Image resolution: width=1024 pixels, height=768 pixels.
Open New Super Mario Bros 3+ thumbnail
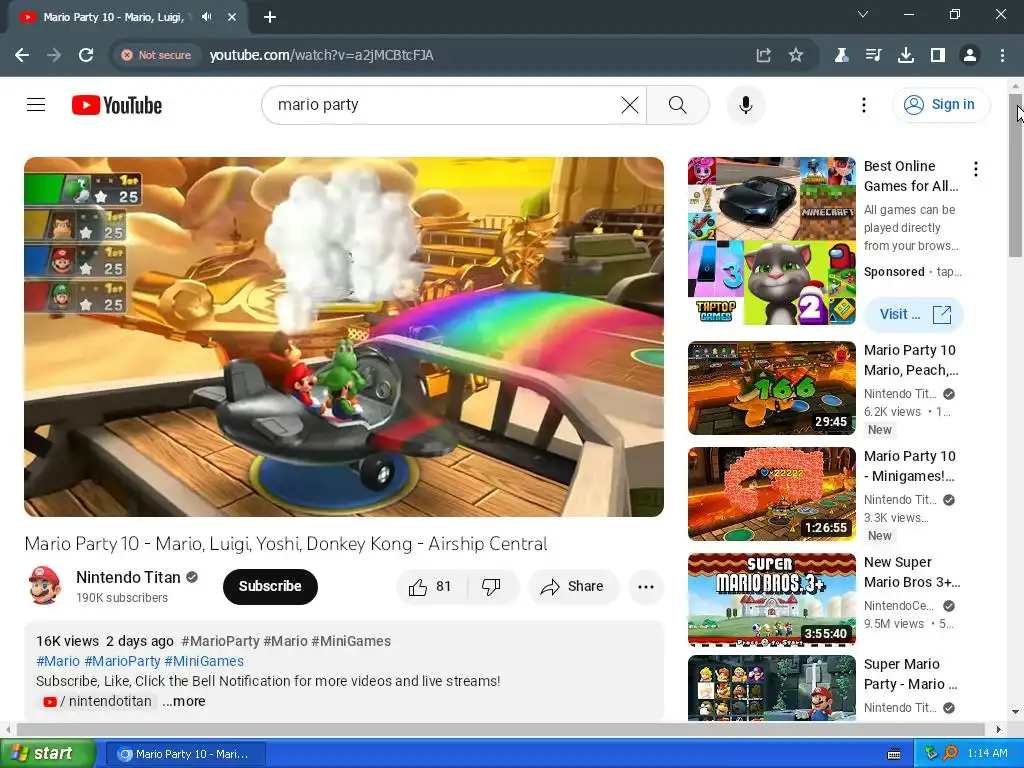[x=772, y=600]
